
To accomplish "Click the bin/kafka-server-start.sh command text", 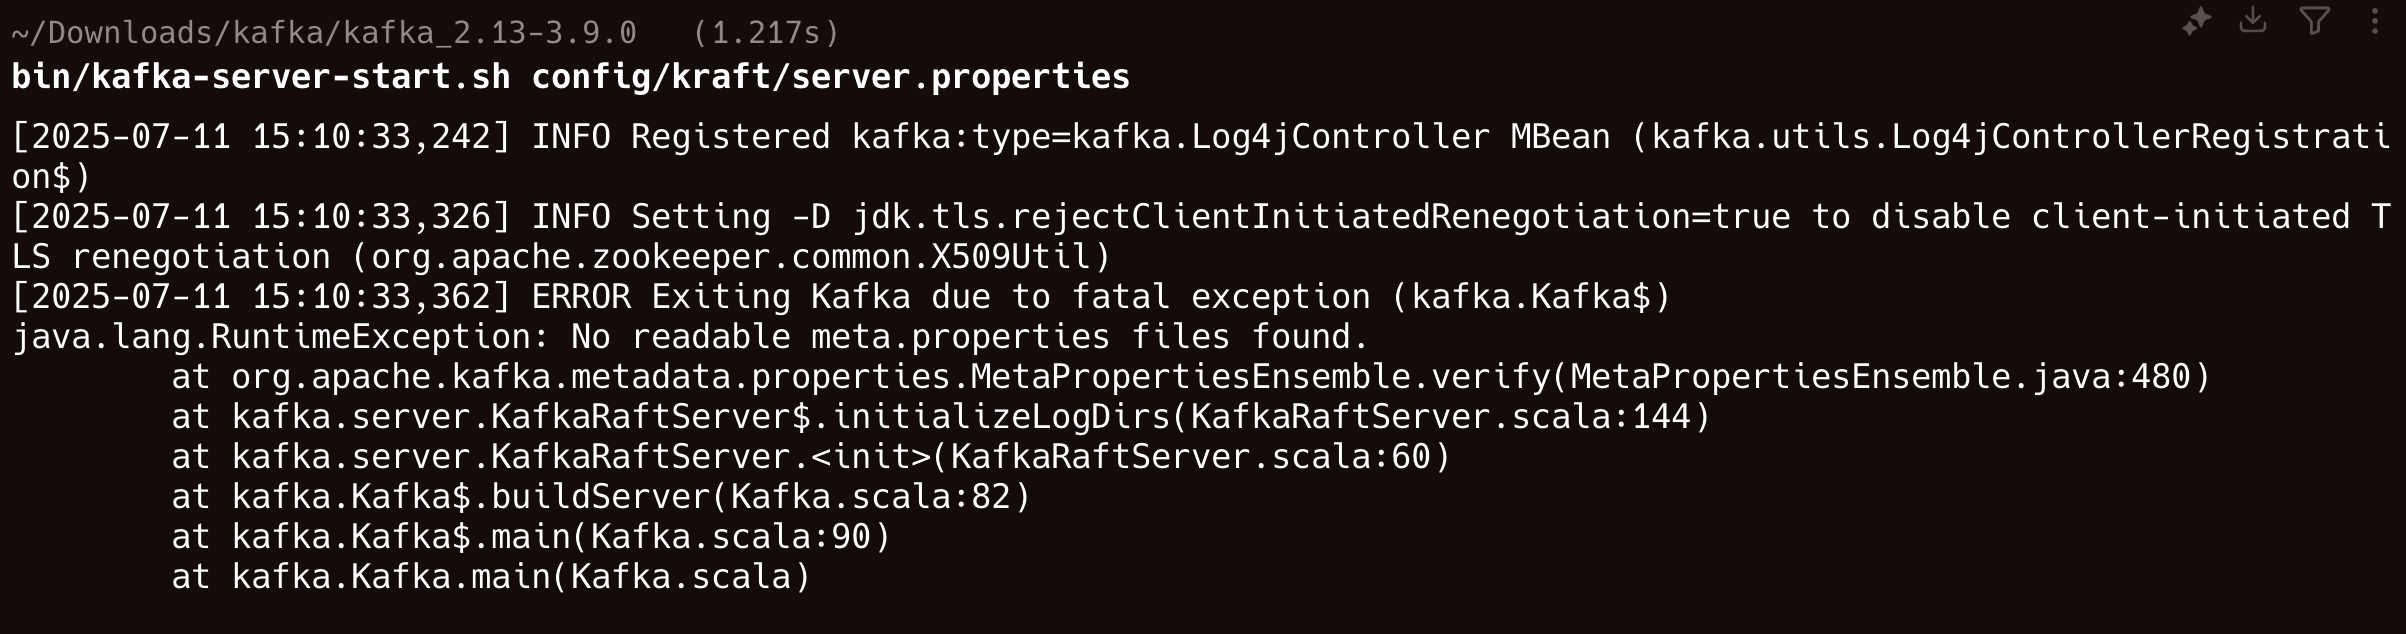I will point(260,77).
